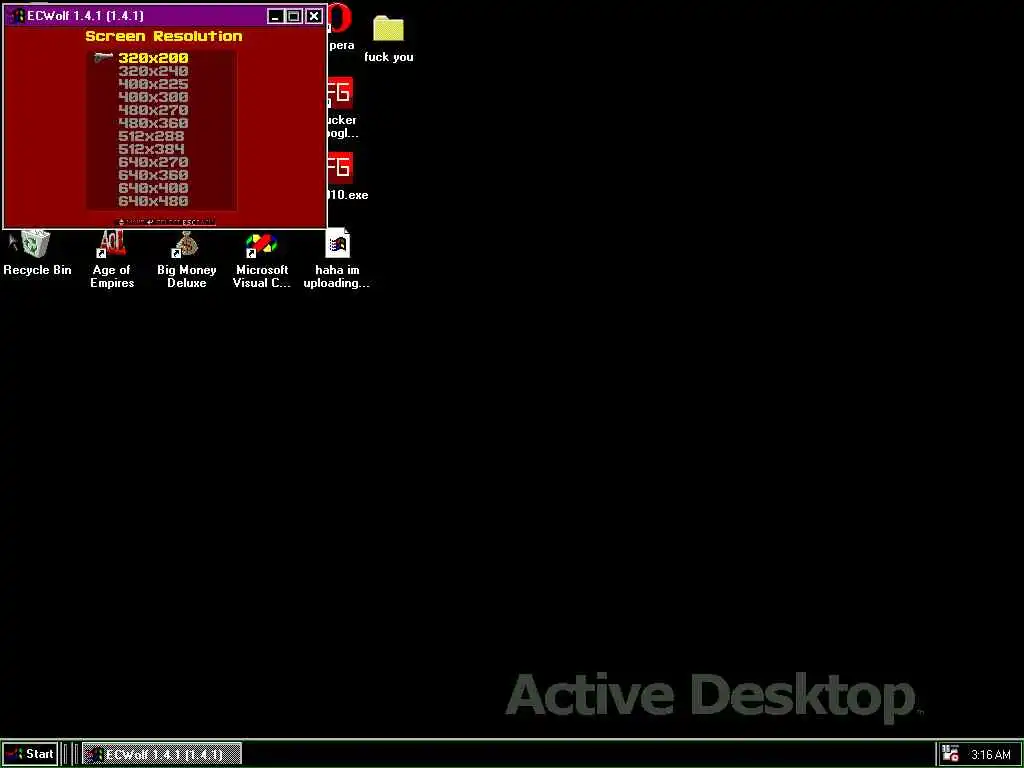Pick the 400x225 resolution entry
This screenshot has width=1024, height=768.
[x=153, y=84]
